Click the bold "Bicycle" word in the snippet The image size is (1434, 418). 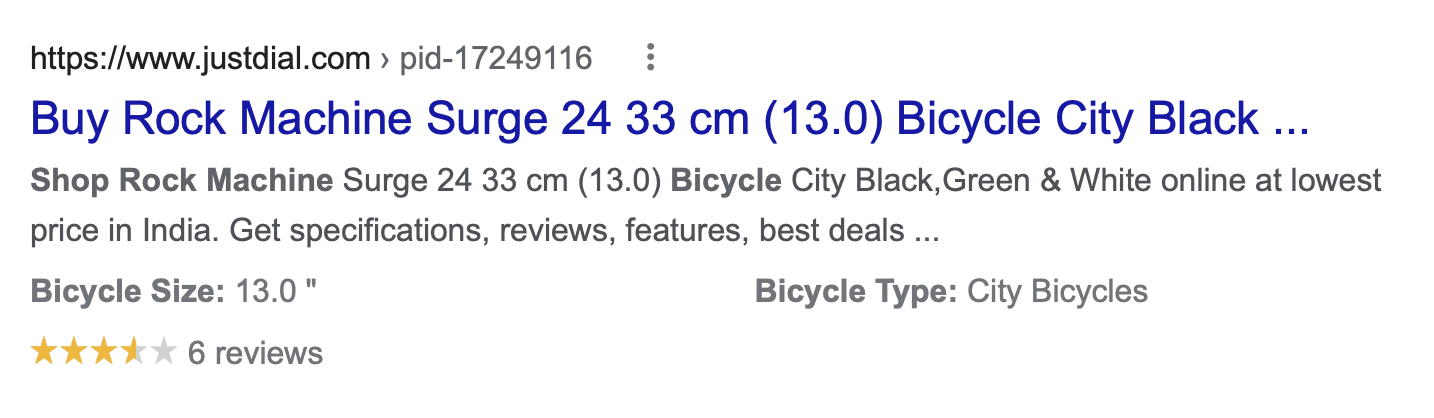[726, 181]
